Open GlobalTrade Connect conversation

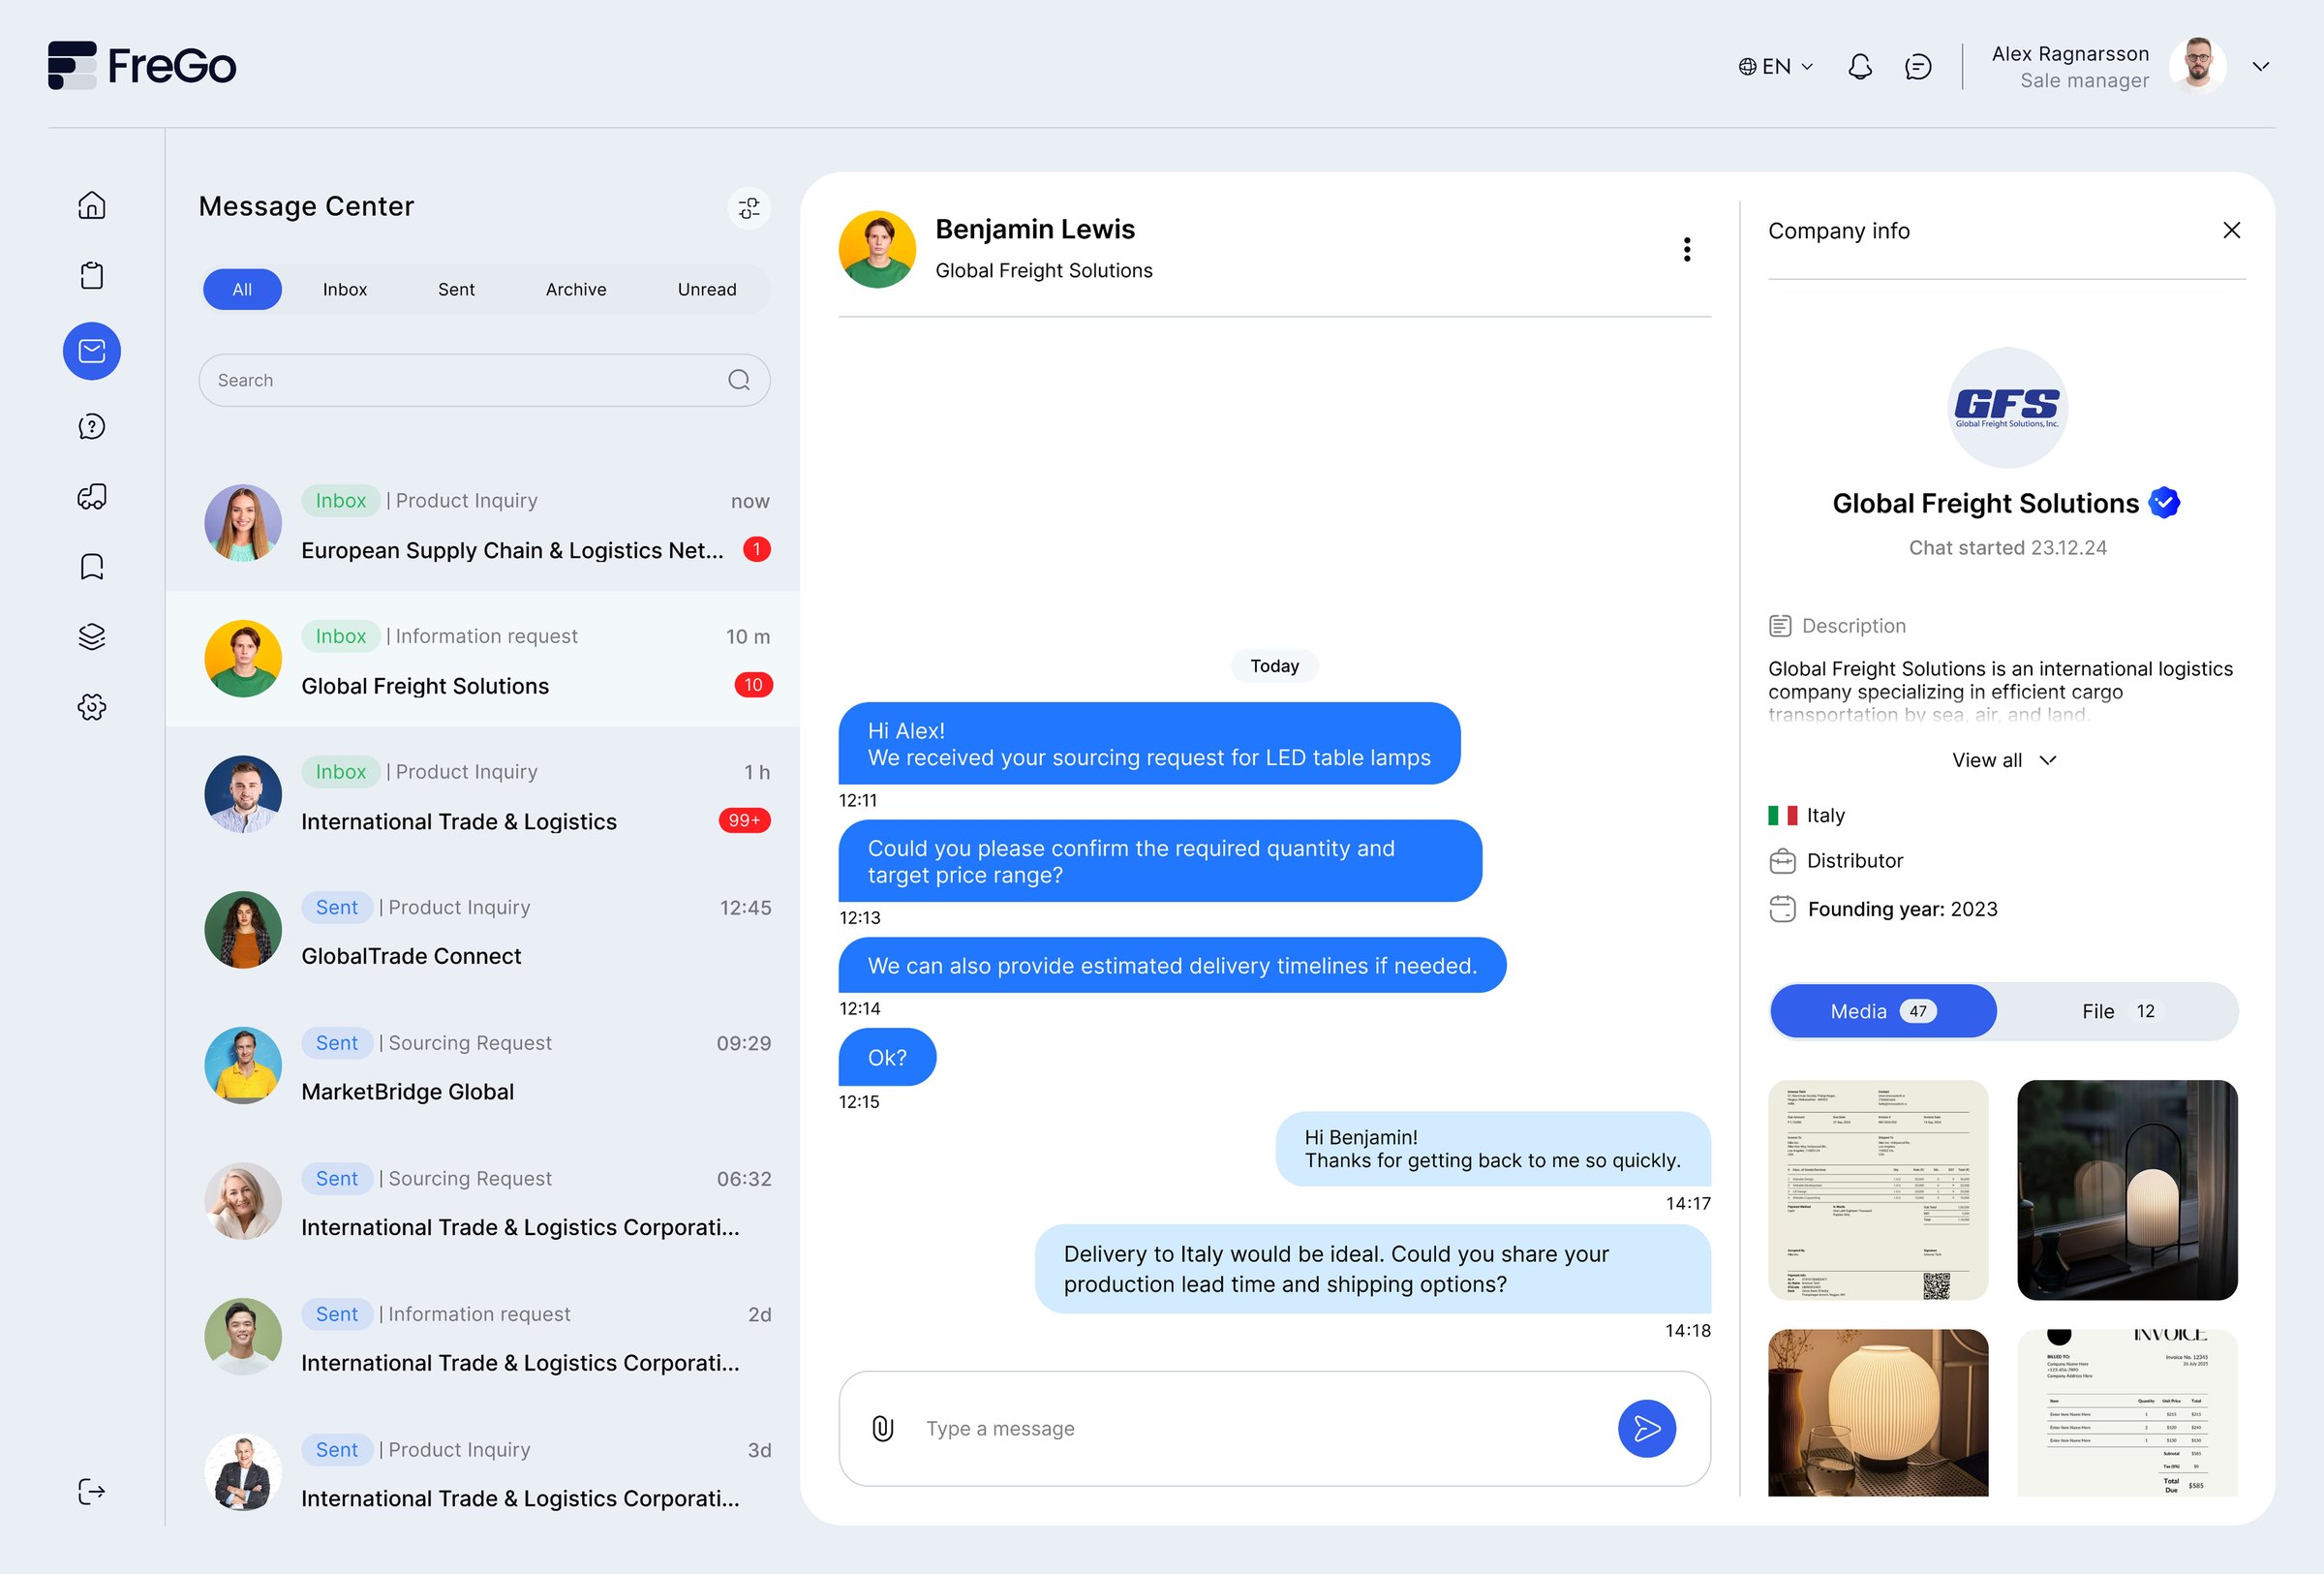[484, 930]
